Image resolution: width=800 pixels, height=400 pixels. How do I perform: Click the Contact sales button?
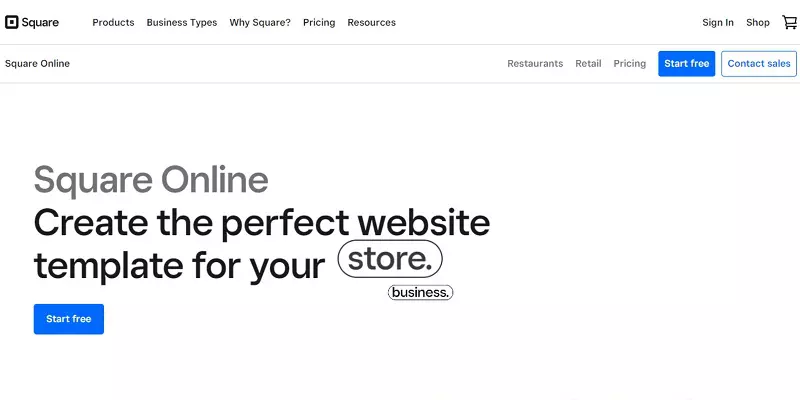point(759,64)
